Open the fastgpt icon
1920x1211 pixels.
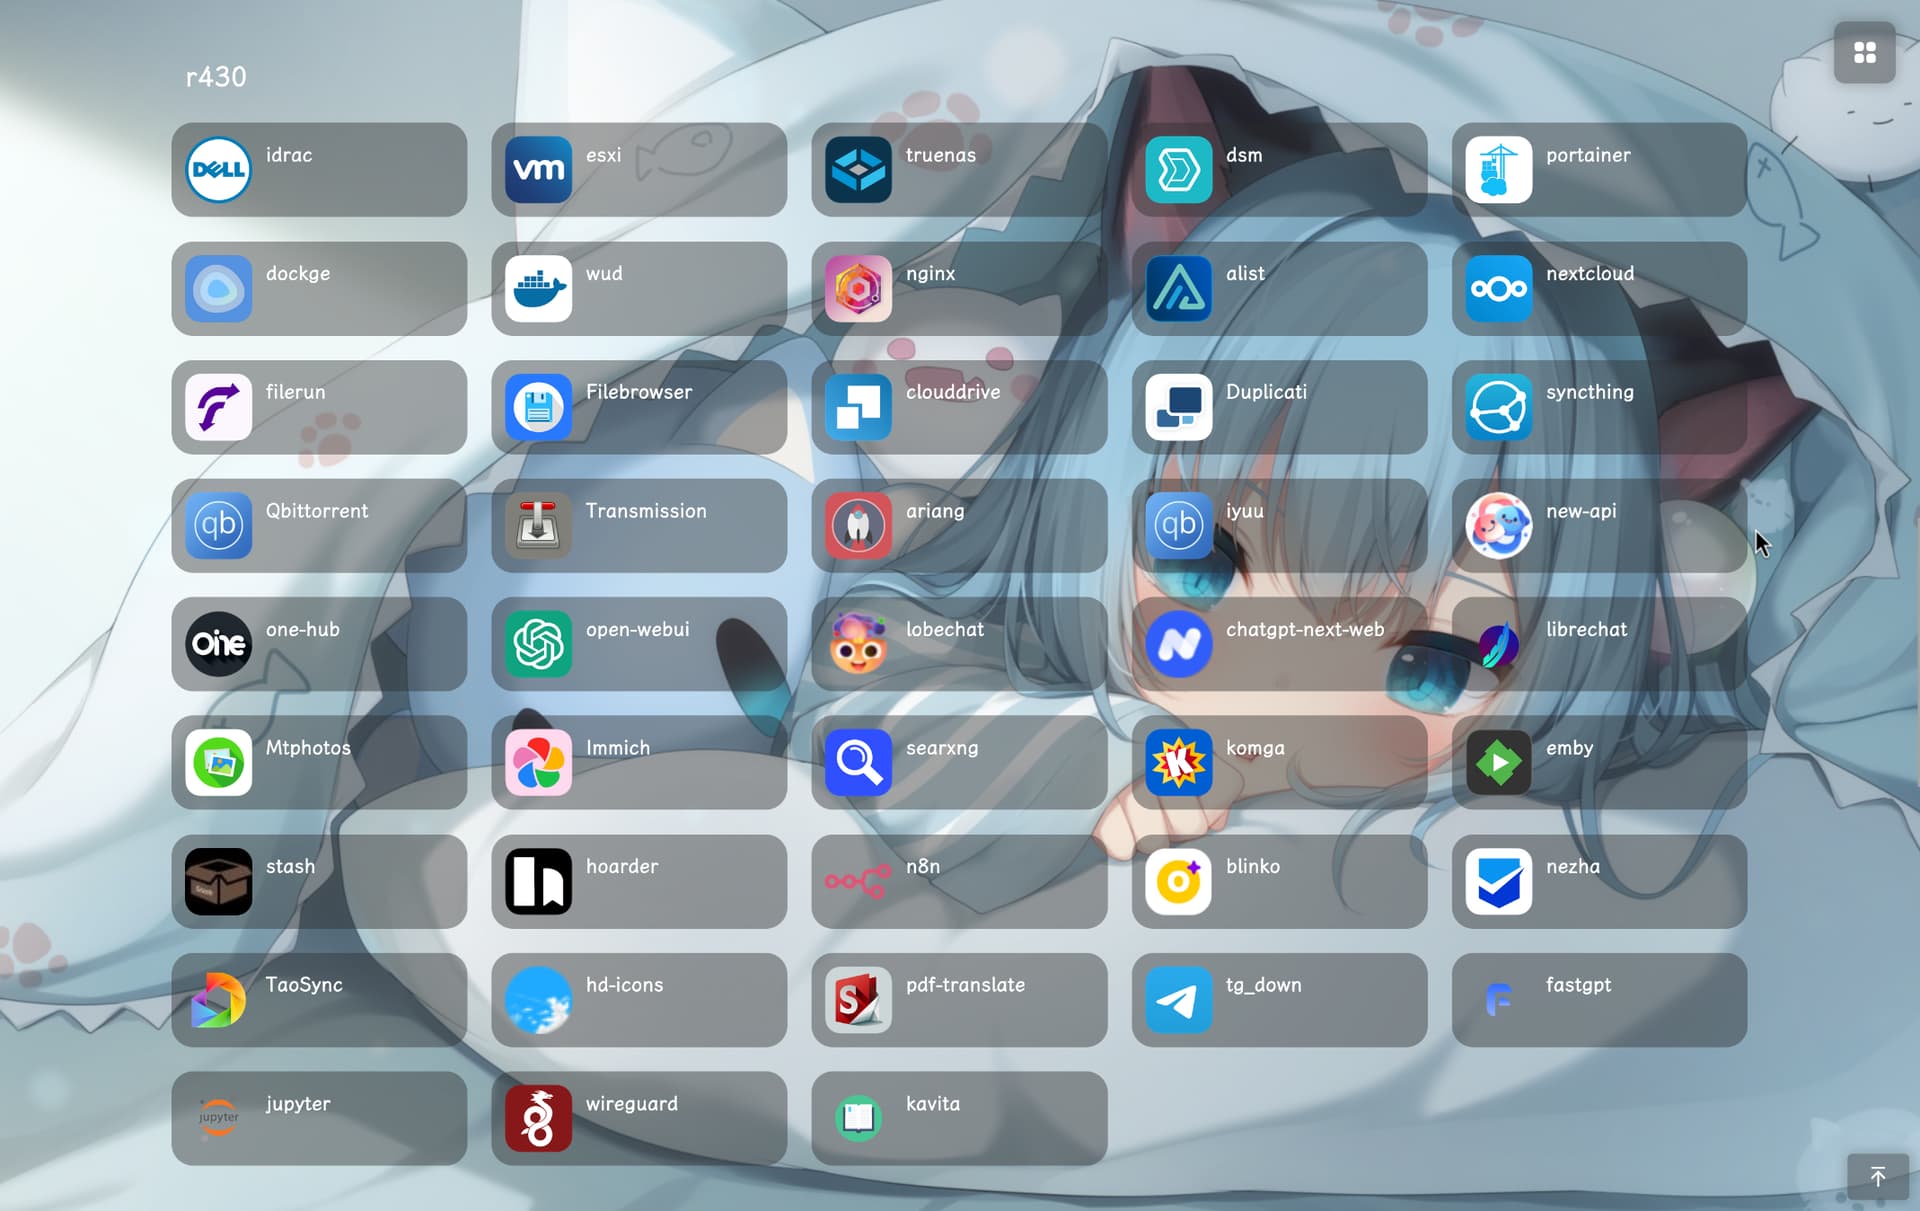pos(1498,1000)
